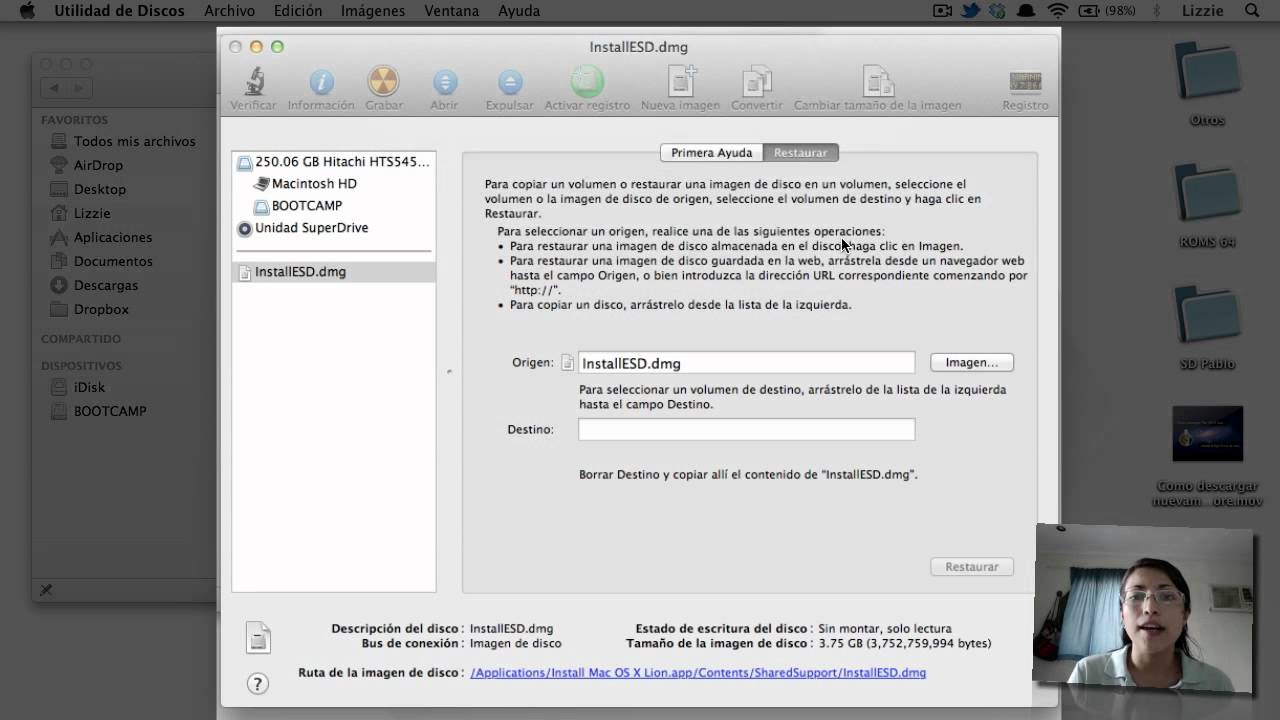Select the Otros desktop folder
Image resolution: width=1280 pixels, height=720 pixels.
click(x=1207, y=74)
